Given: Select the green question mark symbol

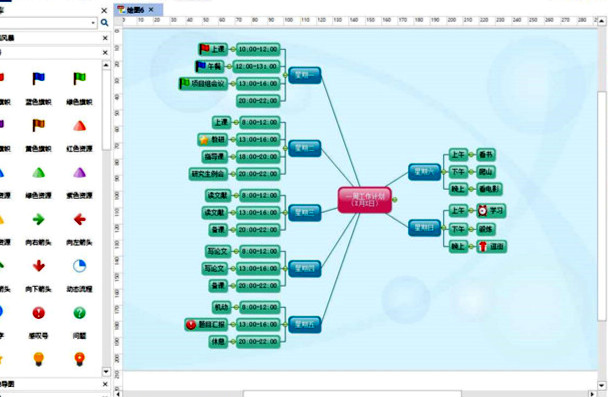Looking at the screenshot, I should click(x=79, y=312).
